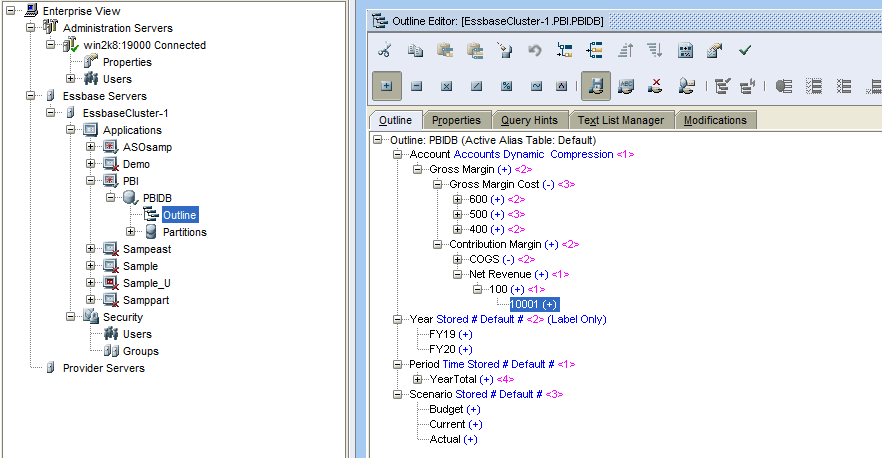882x458 pixels.
Task: Select the Provider Servers node
Action: point(104,368)
